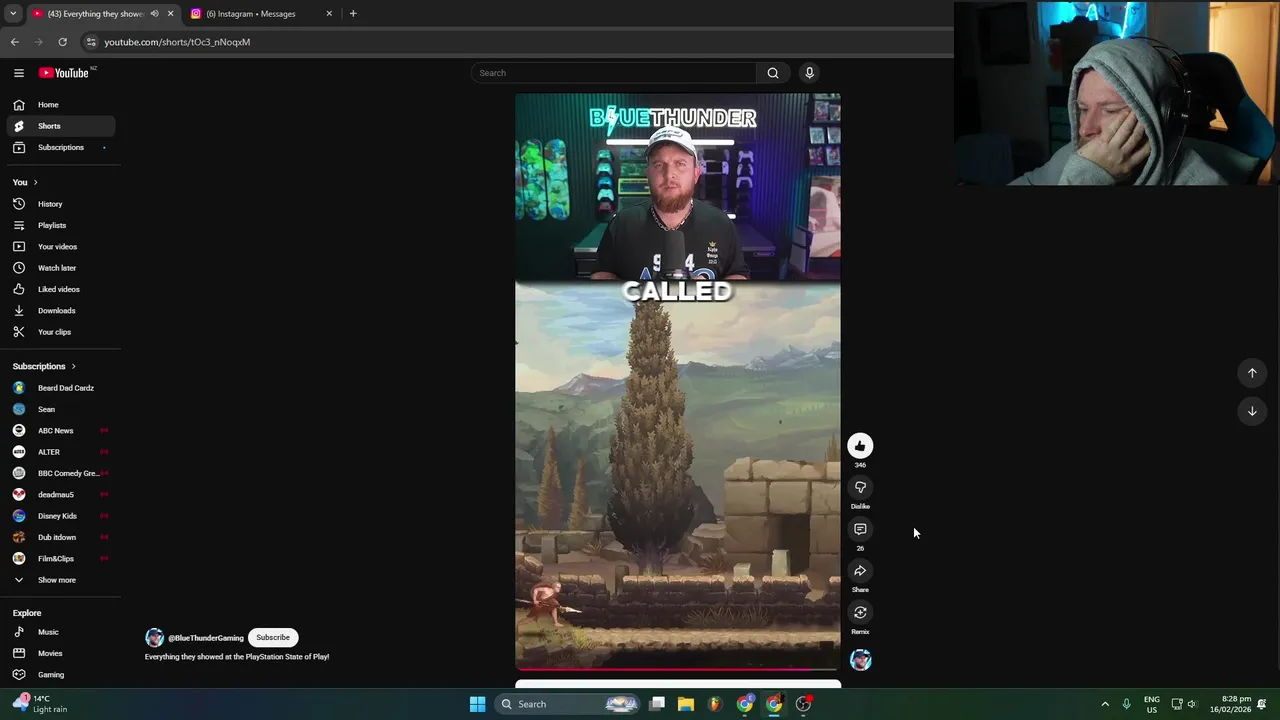Search with your voice microphone button

point(810,73)
